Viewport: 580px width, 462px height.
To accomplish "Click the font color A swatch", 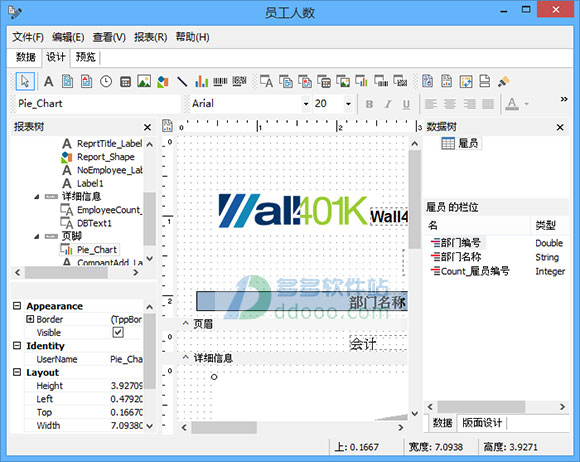I will click(x=512, y=104).
